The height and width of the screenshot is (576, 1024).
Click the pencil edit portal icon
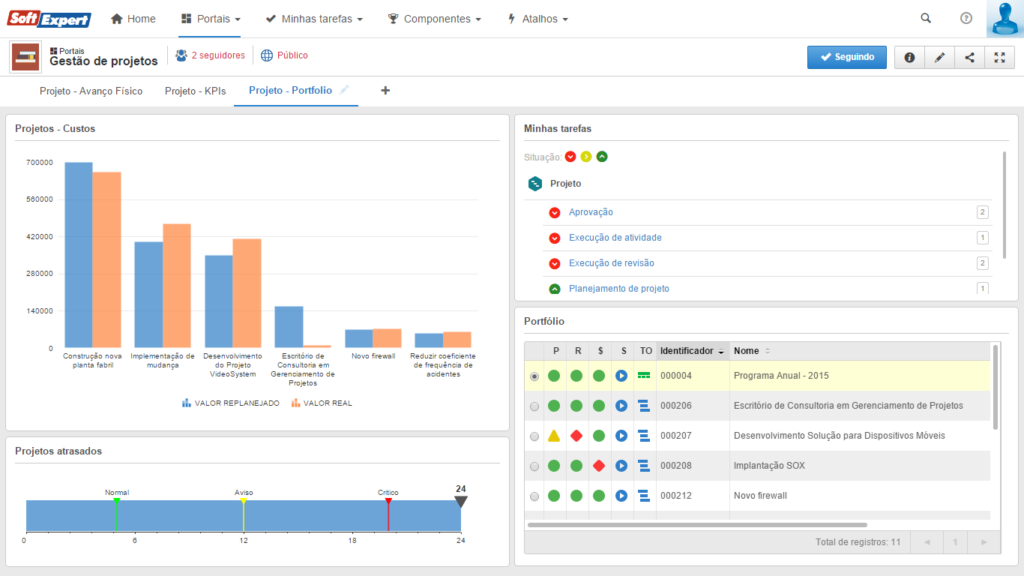click(x=939, y=58)
